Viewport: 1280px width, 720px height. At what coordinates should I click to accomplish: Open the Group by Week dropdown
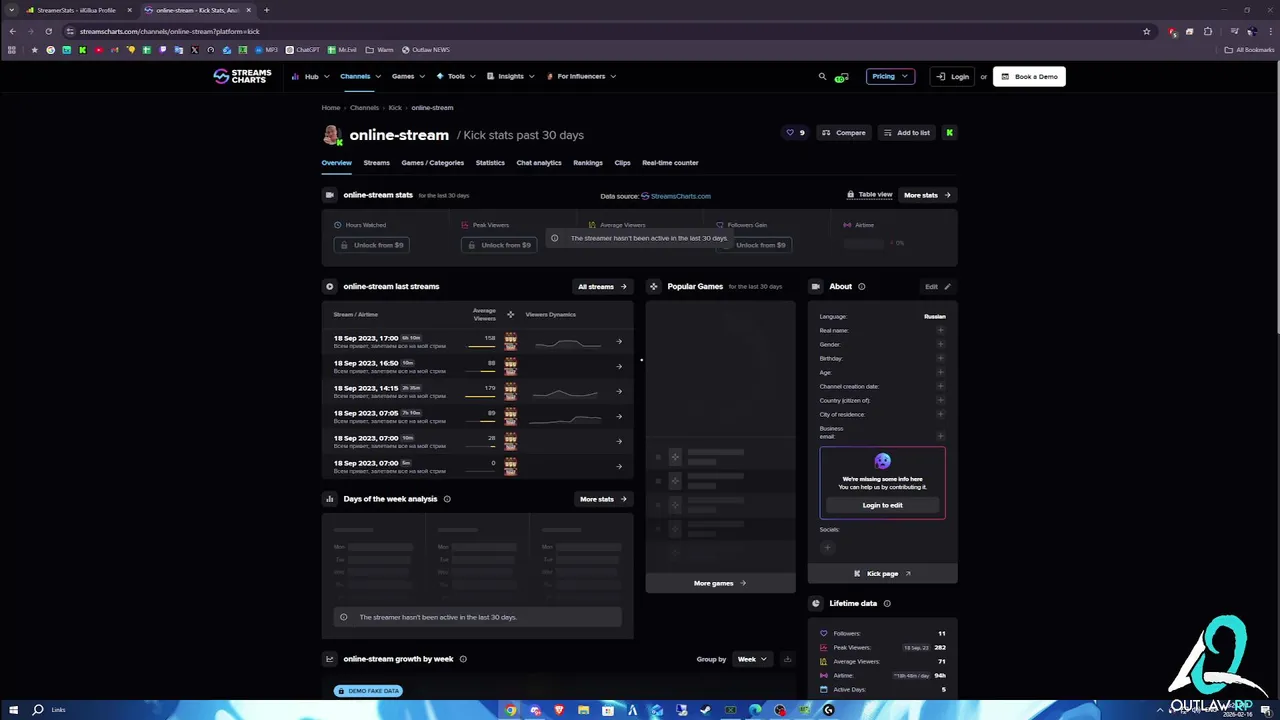[751, 659]
